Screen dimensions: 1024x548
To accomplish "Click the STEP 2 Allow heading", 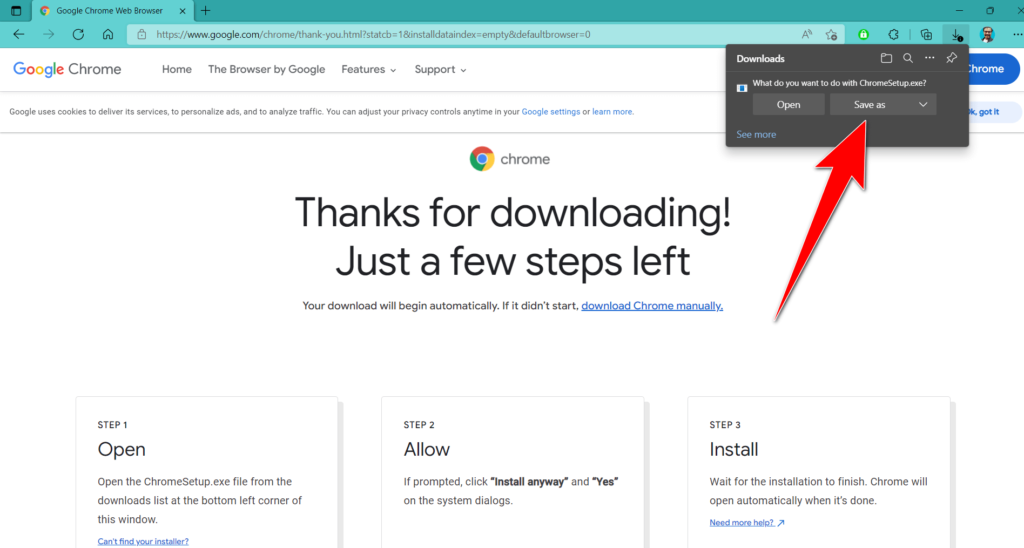I will [x=426, y=449].
